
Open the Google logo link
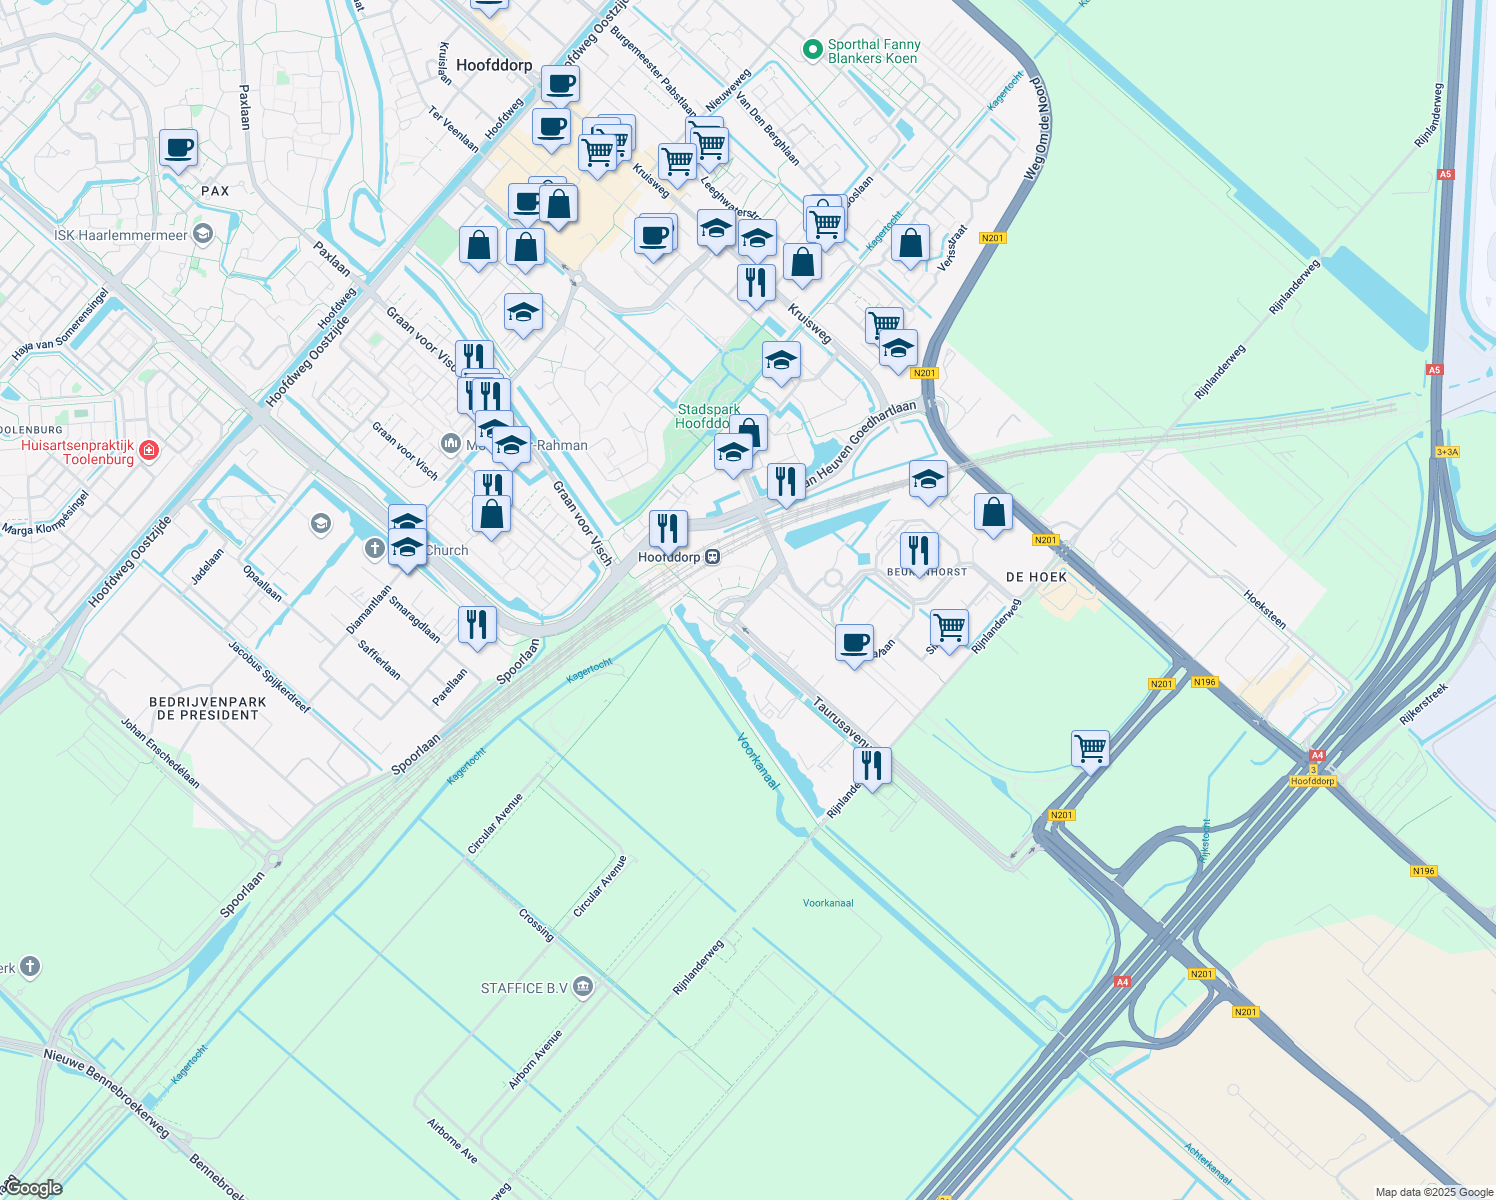[x=33, y=1187]
